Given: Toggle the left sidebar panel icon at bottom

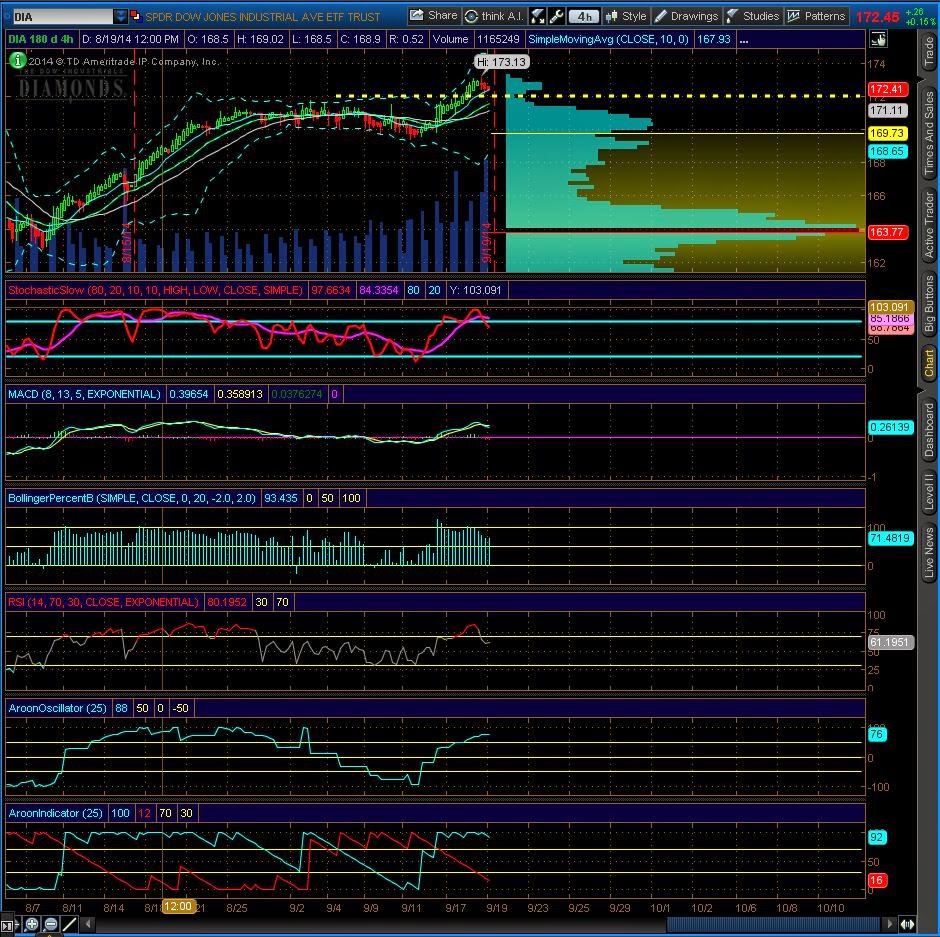Looking at the screenshot, I should [8, 926].
